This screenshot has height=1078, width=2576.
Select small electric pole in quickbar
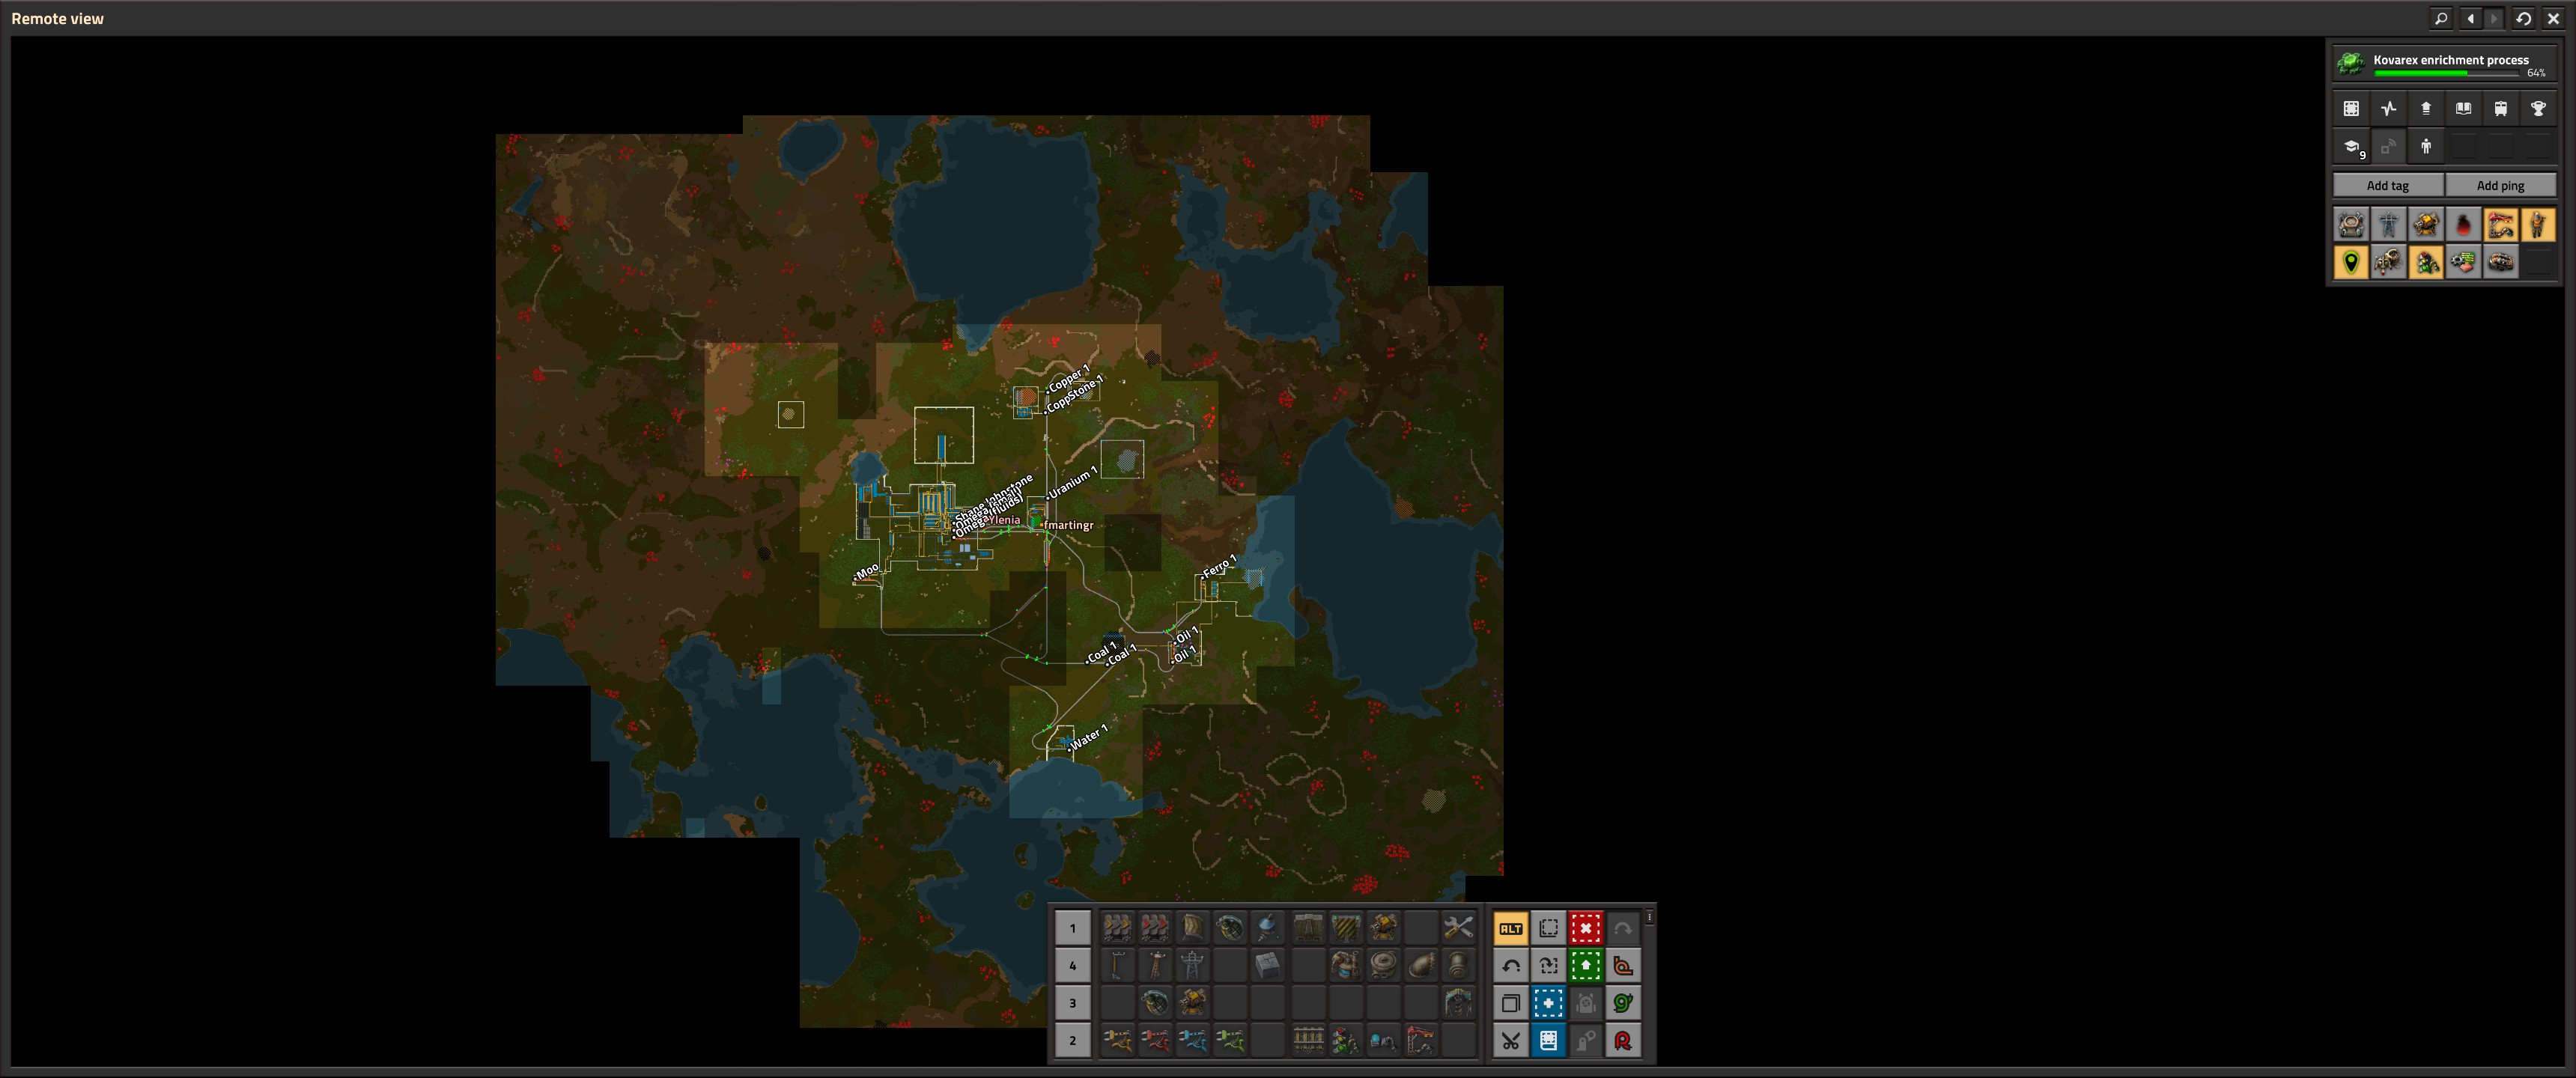point(1117,966)
